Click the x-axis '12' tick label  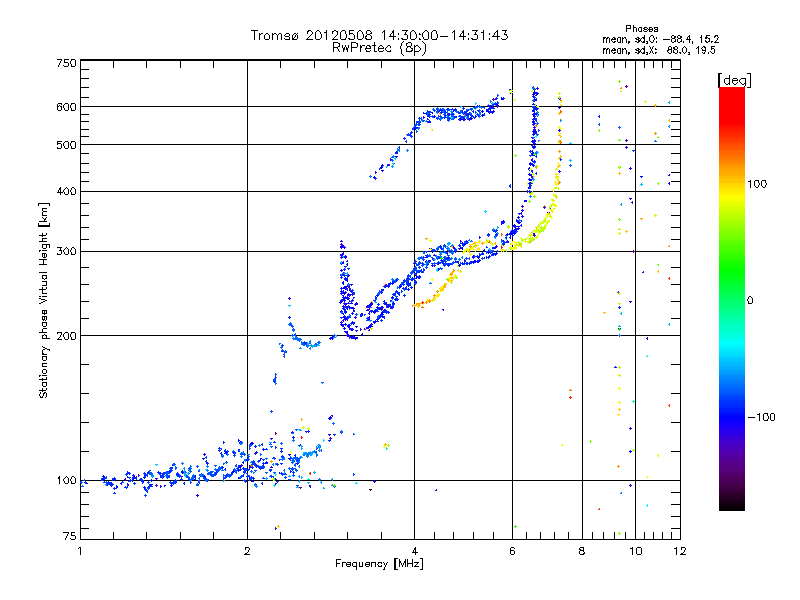(680, 551)
